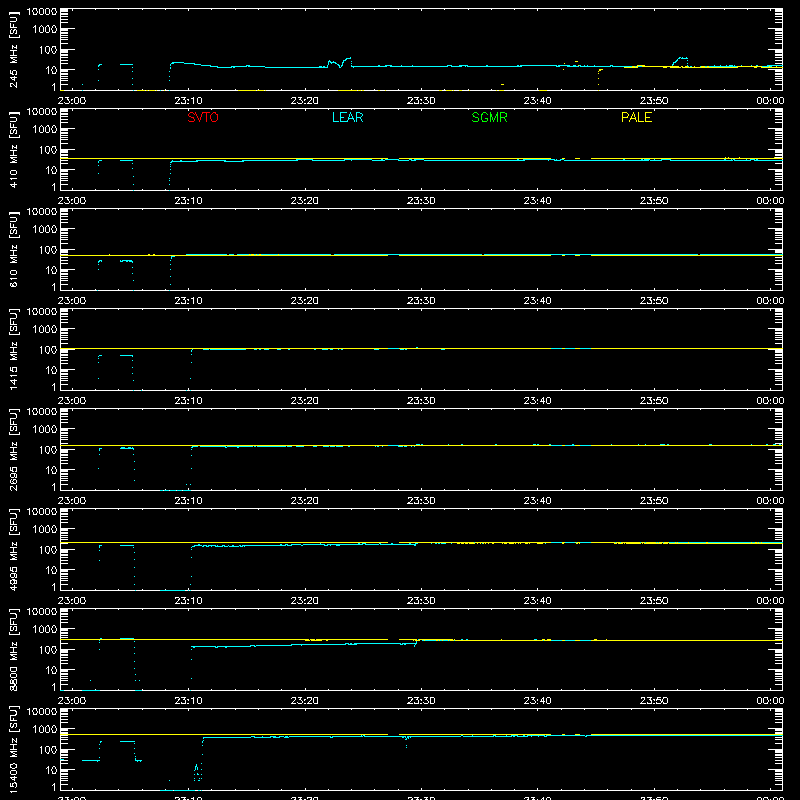Click 23:30 tick below the 1415 MHz panel
800x800 pixels.
pyautogui.click(x=421, y=401)
